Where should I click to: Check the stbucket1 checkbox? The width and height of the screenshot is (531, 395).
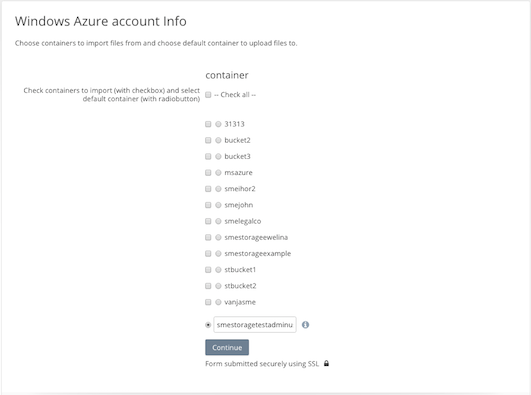[x=208, y=270]
